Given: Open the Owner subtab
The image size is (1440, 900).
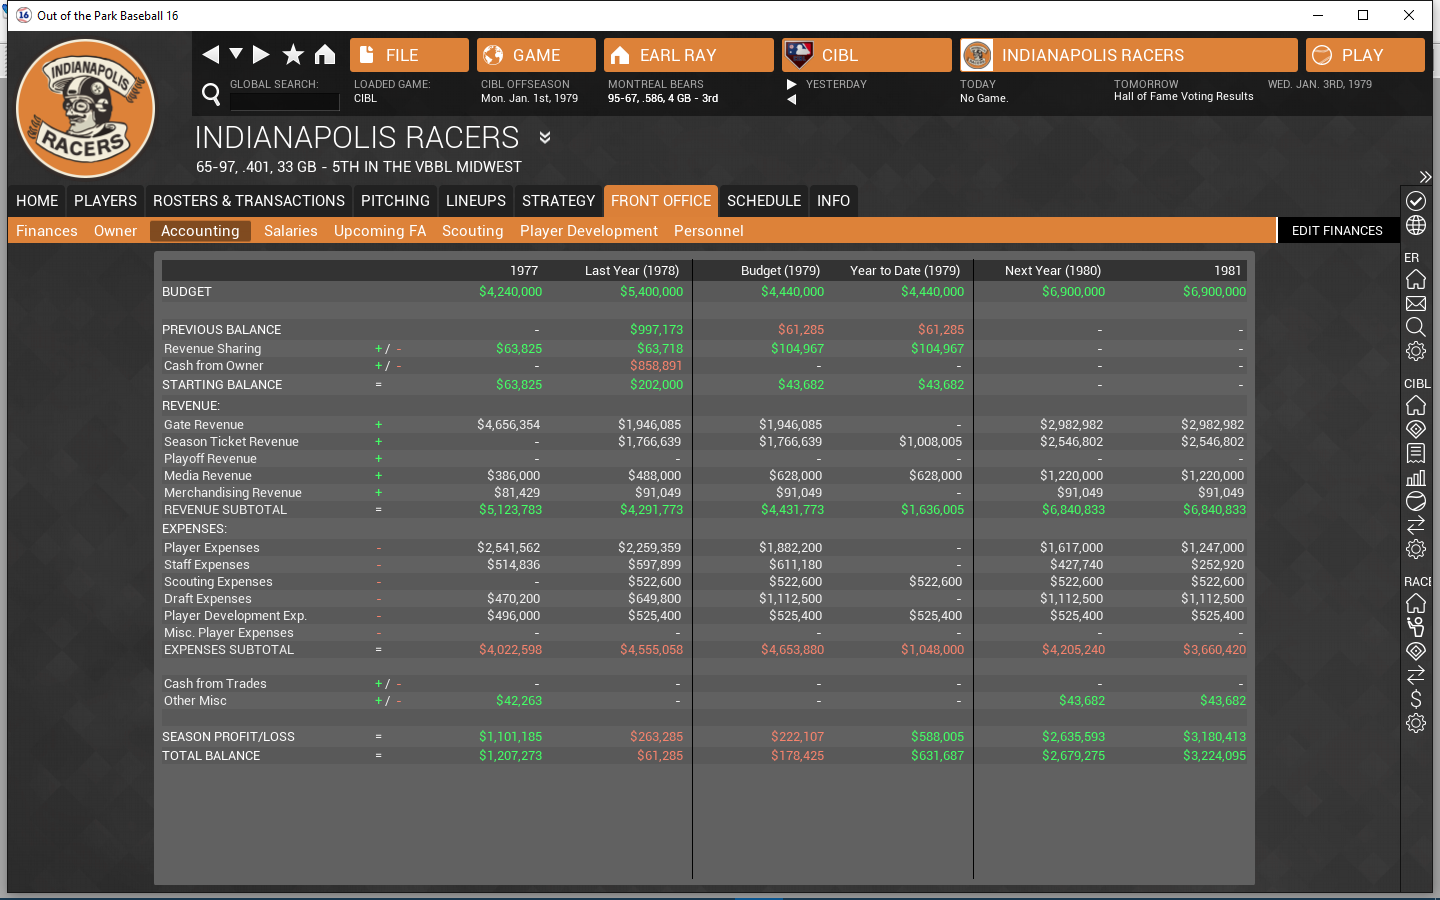Looking at the screenshot, I should point(116,231).
